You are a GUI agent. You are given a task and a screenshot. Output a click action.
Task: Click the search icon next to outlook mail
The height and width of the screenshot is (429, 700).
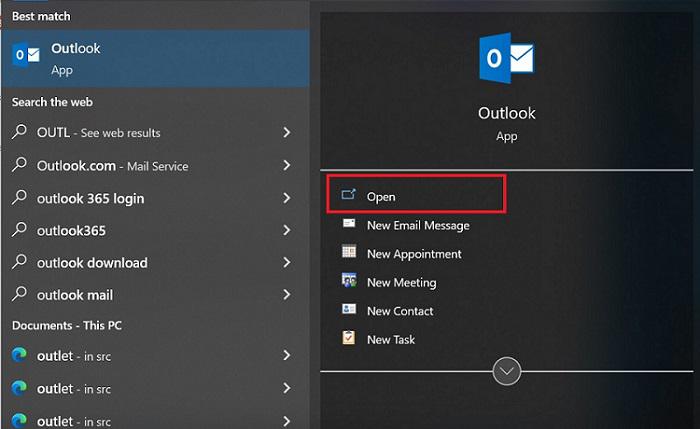[x=19, y=294]
